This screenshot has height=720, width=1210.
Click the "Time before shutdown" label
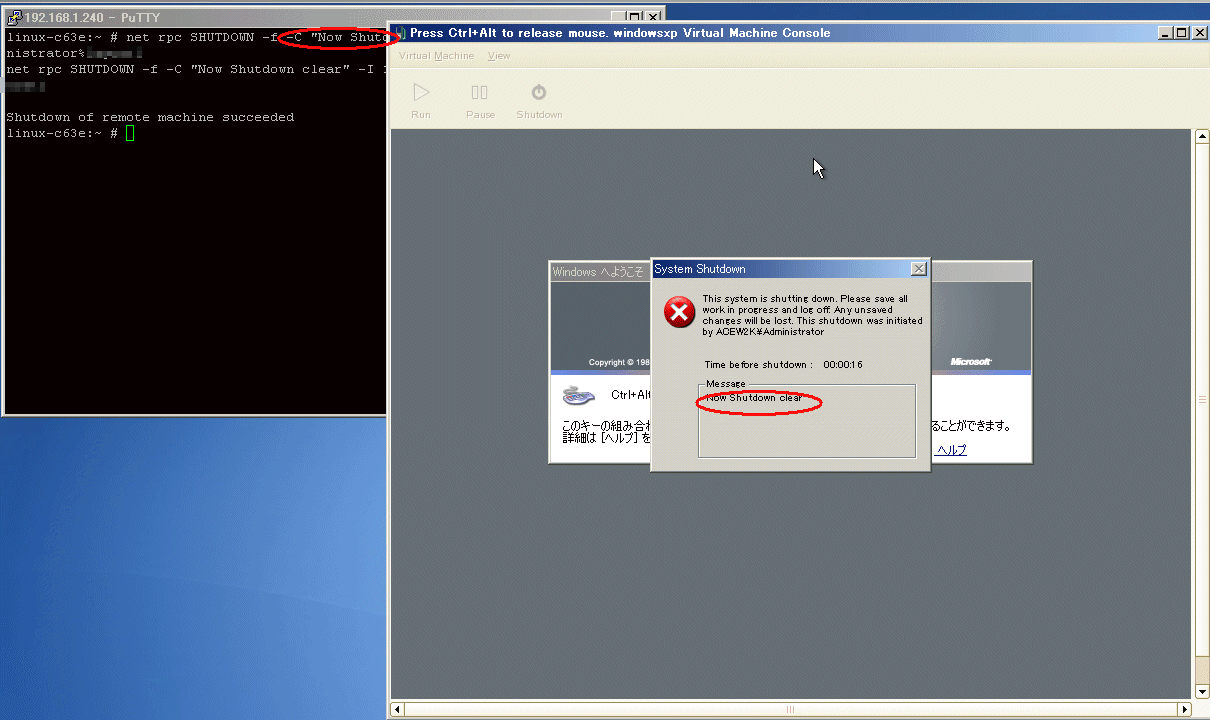[x=759, y=365]
